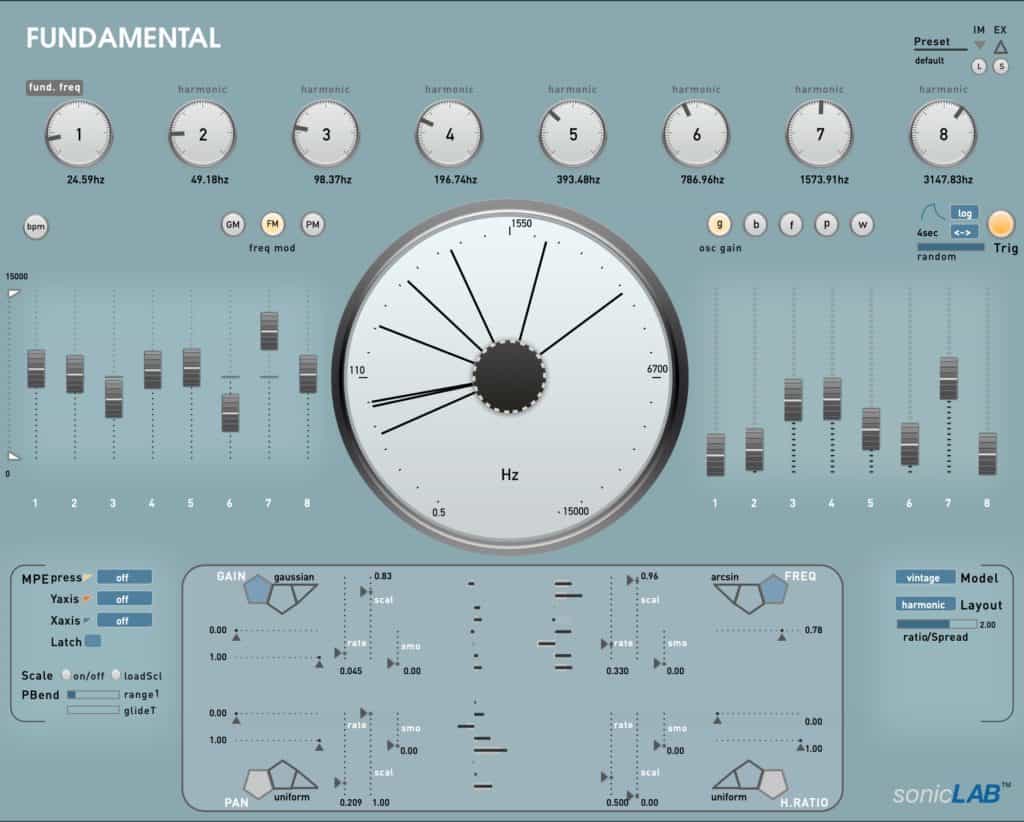
Task: Click the GAIN scal slider arrow at 0.83
Action: tap(364, 592)
